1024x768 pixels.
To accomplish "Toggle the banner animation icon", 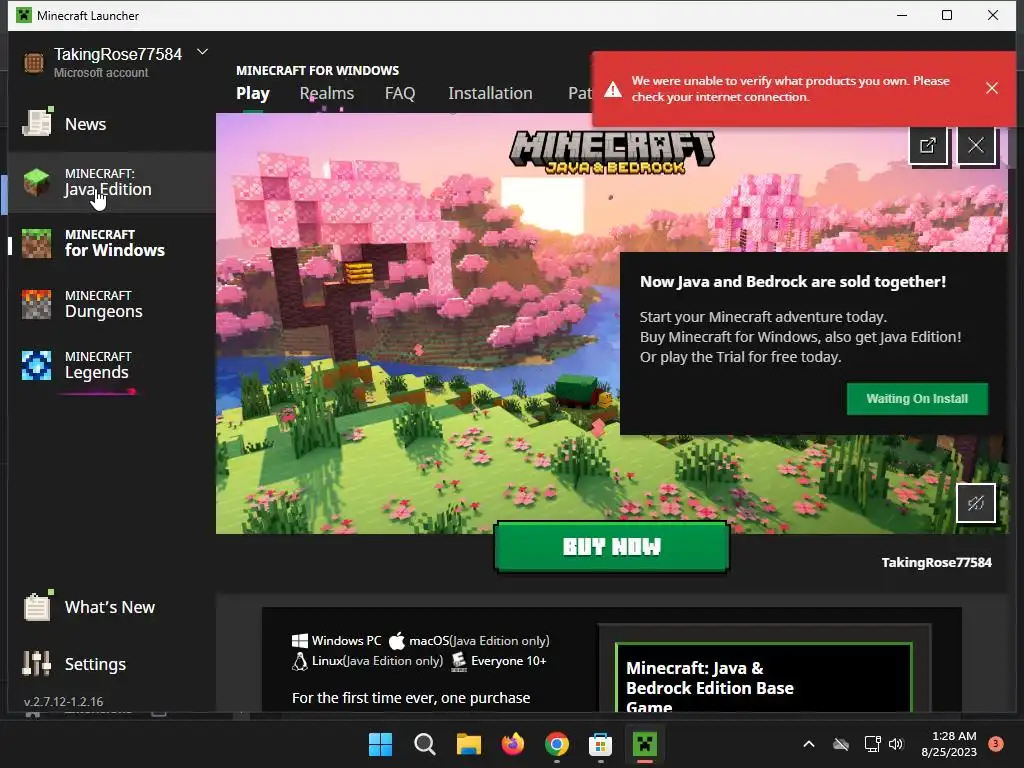I will (976, 503).
